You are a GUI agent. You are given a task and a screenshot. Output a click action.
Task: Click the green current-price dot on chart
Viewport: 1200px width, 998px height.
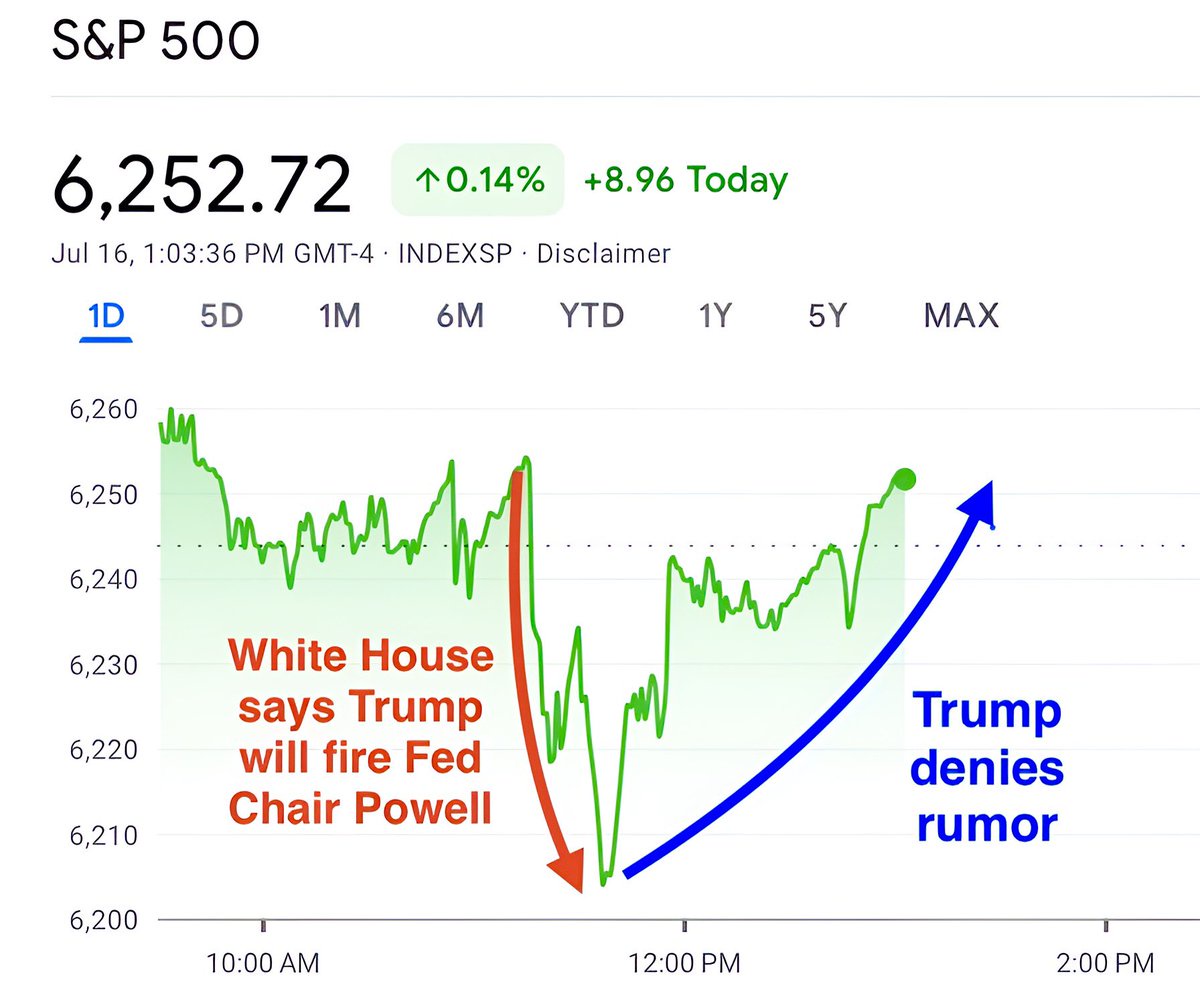pos(904,480)
